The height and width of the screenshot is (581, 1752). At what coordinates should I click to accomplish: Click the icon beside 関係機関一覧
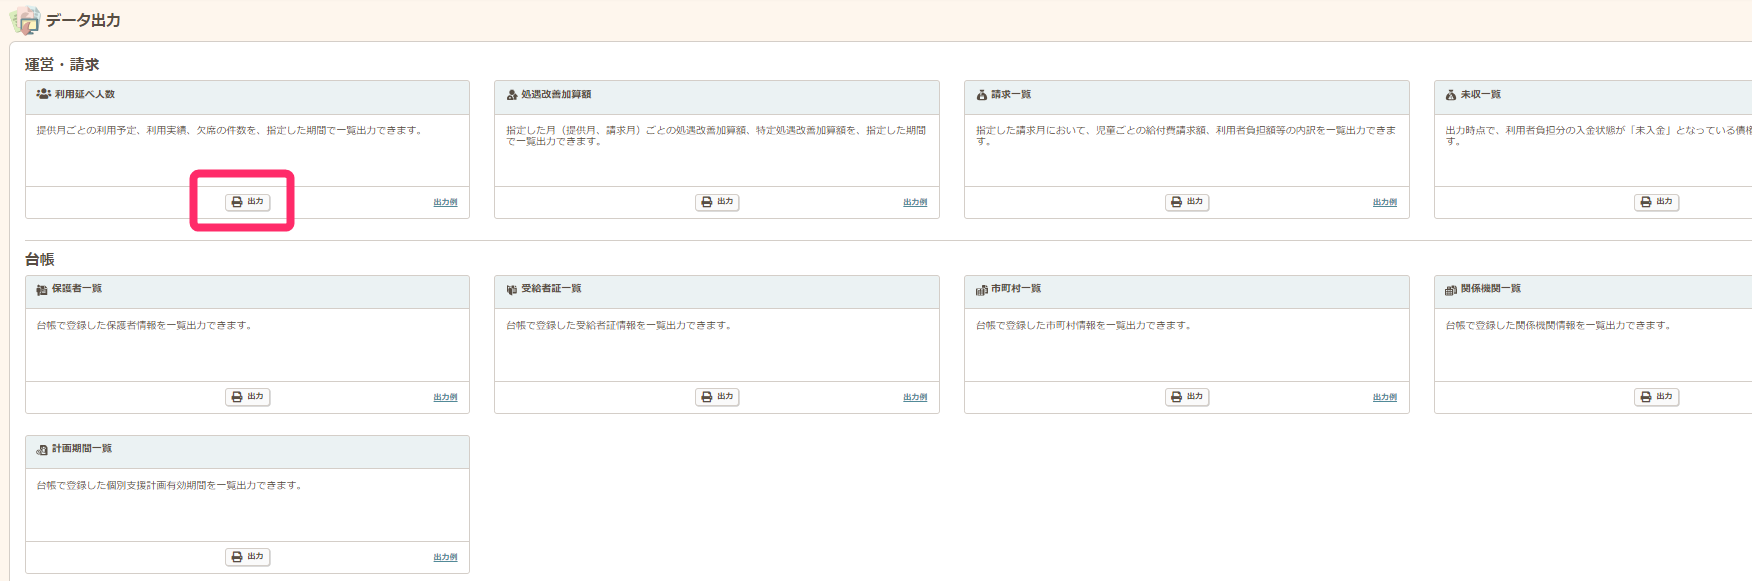pos(1451,290)
